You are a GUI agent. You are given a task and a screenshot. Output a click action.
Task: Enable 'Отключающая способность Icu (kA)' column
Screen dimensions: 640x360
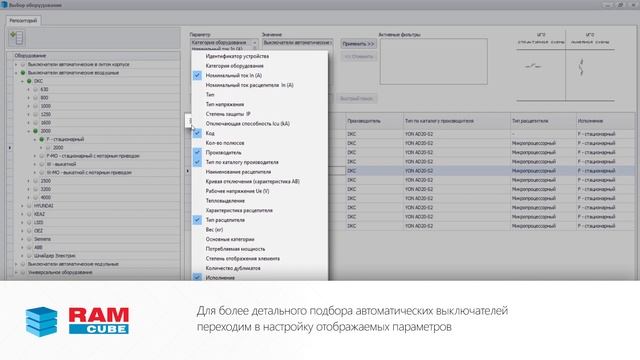[248, 123]
